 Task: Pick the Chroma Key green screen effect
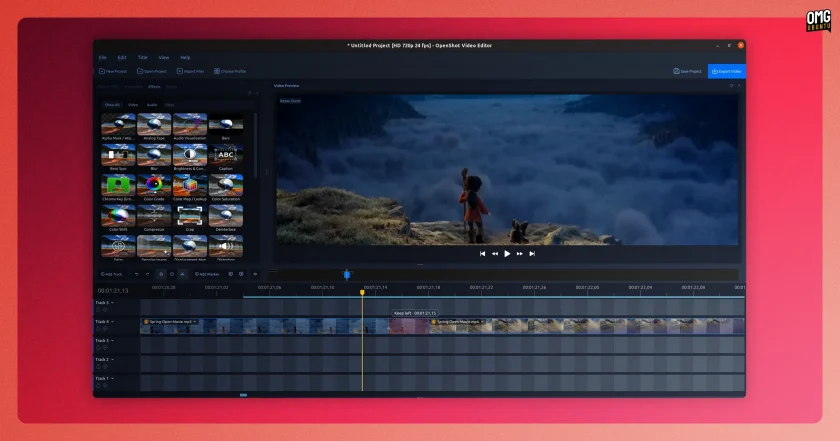tap(118, 185)
